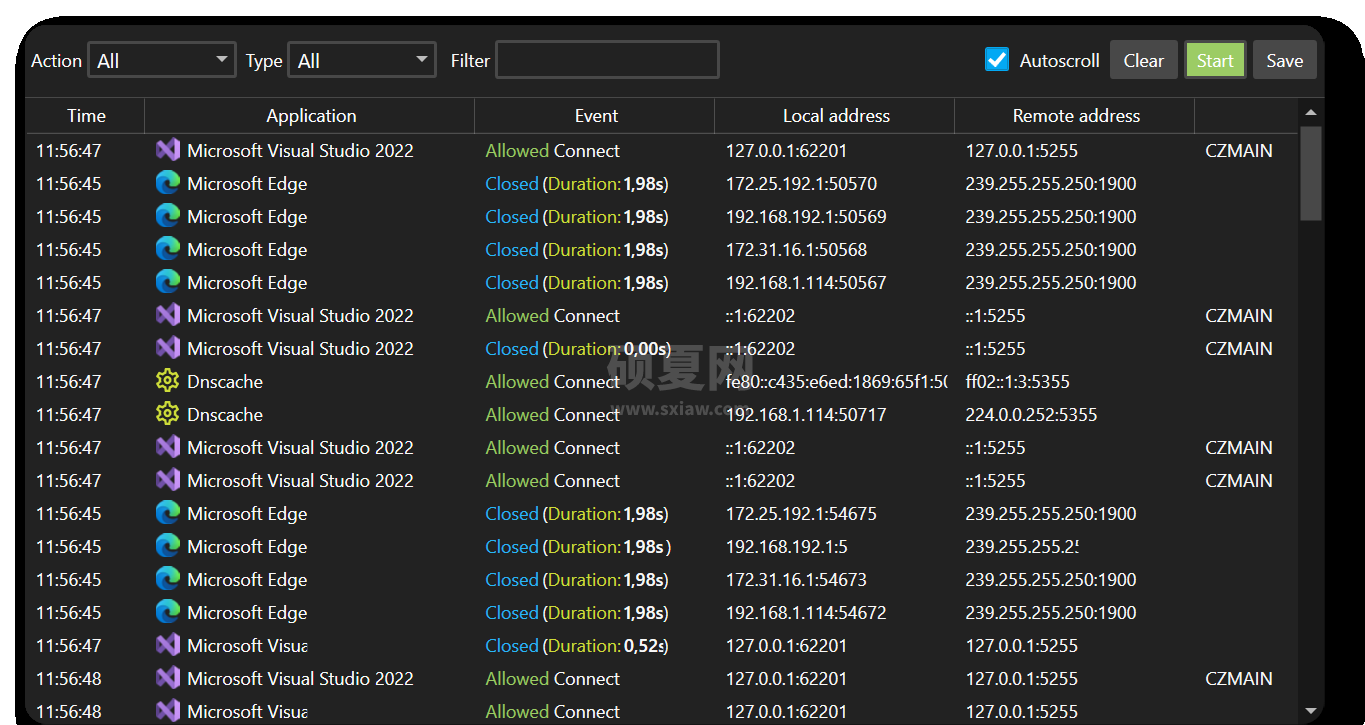
Task: Click Closed event in the 192.168.1.114:50567 row
Action: pos(577,283)
